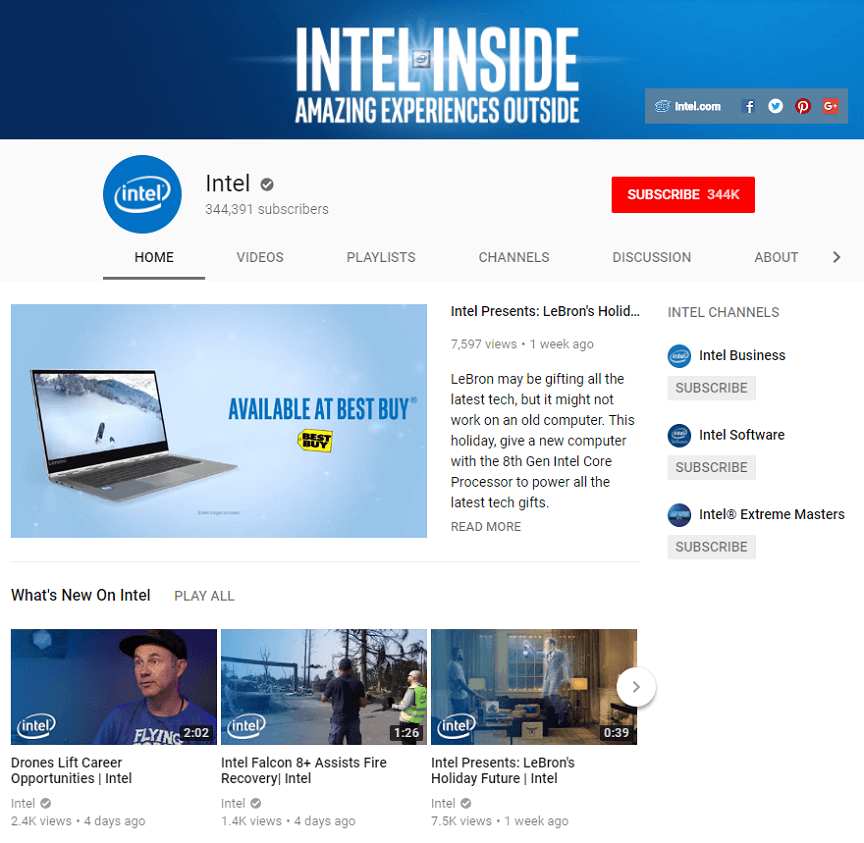Advance the video carousel arrow
Image resolution: width=864 pixels, height=843 pixels.
click(x=636, y=687)
